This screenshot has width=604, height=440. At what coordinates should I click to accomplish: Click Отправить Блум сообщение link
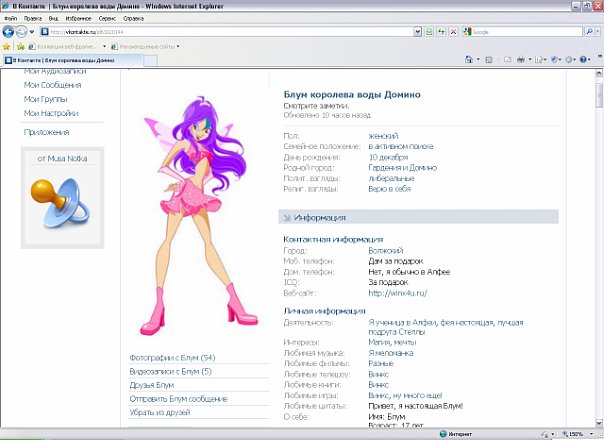tap(180, 398)
